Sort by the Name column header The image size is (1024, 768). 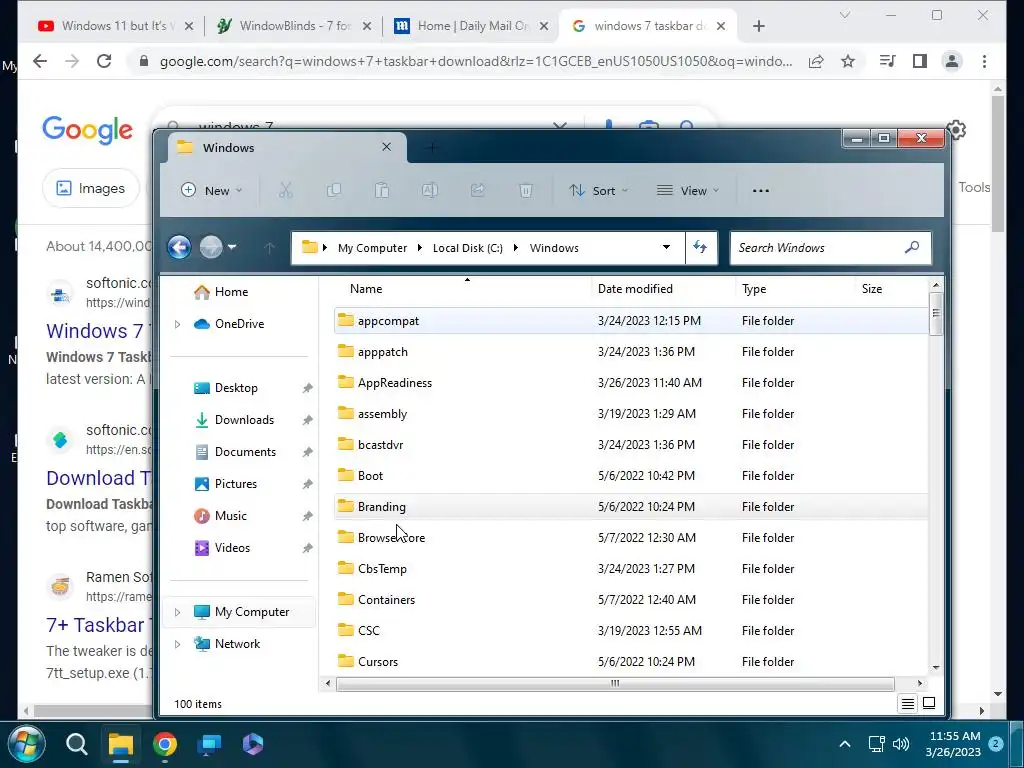[366, 289]
